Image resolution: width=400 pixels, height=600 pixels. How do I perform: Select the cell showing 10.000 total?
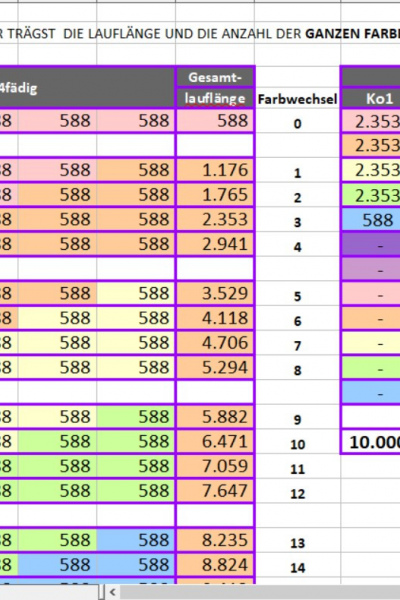pos(371,442)
